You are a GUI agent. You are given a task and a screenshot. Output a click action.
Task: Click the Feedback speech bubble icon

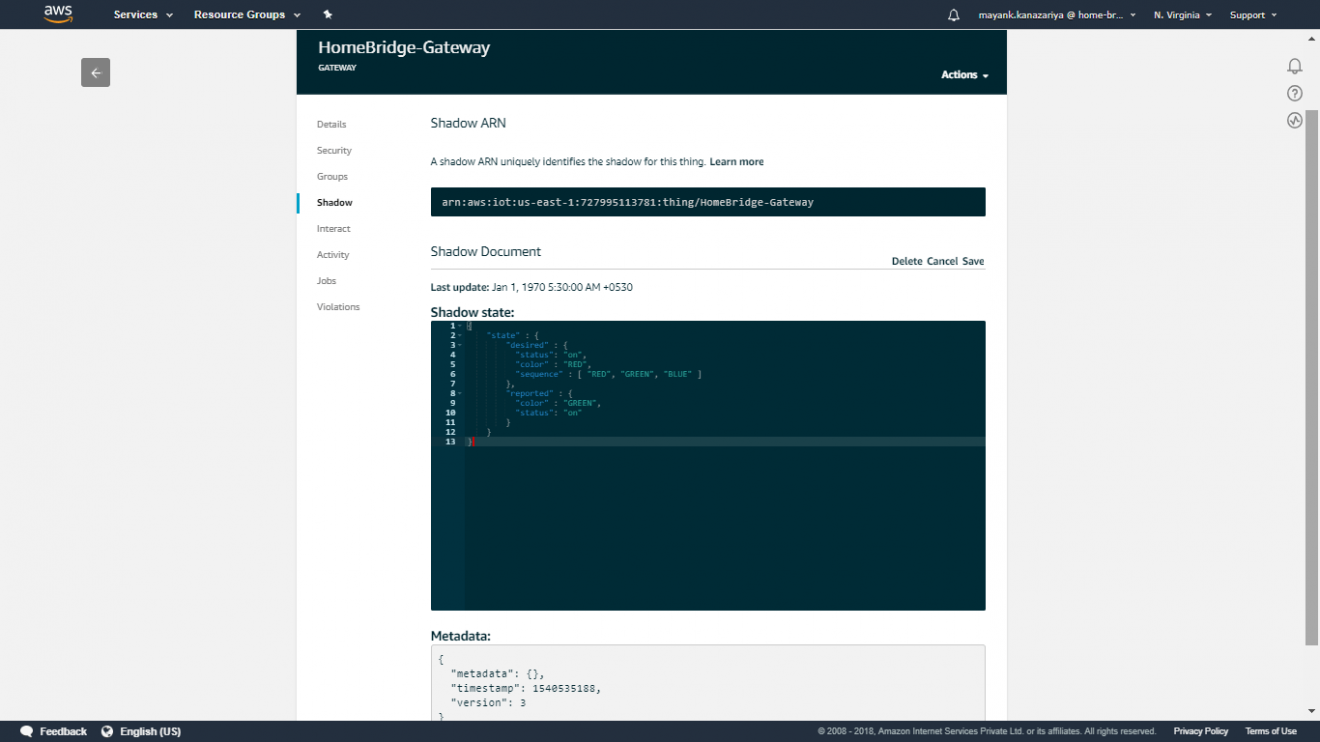coord(27,731)
